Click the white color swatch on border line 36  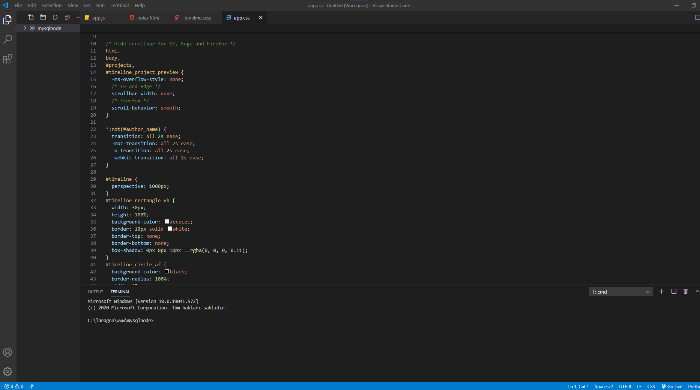pyautogui.click(x=170, y=228)
